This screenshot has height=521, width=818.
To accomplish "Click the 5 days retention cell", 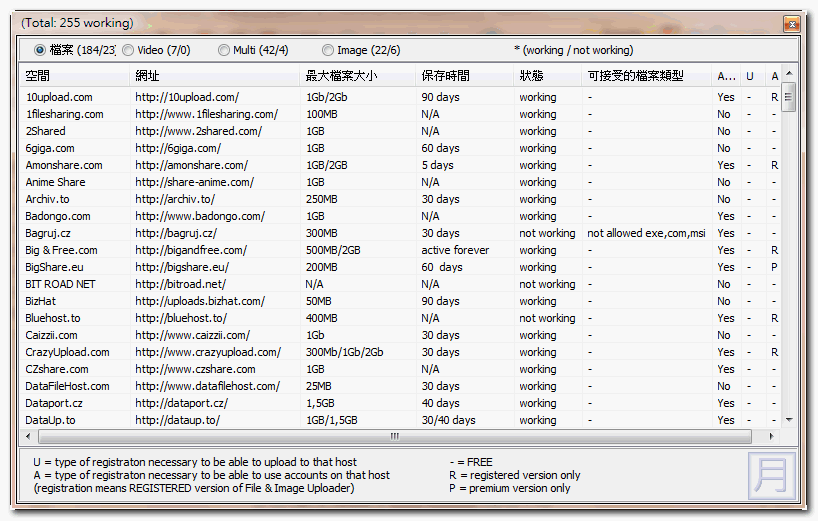I will [x=437, y=165].
